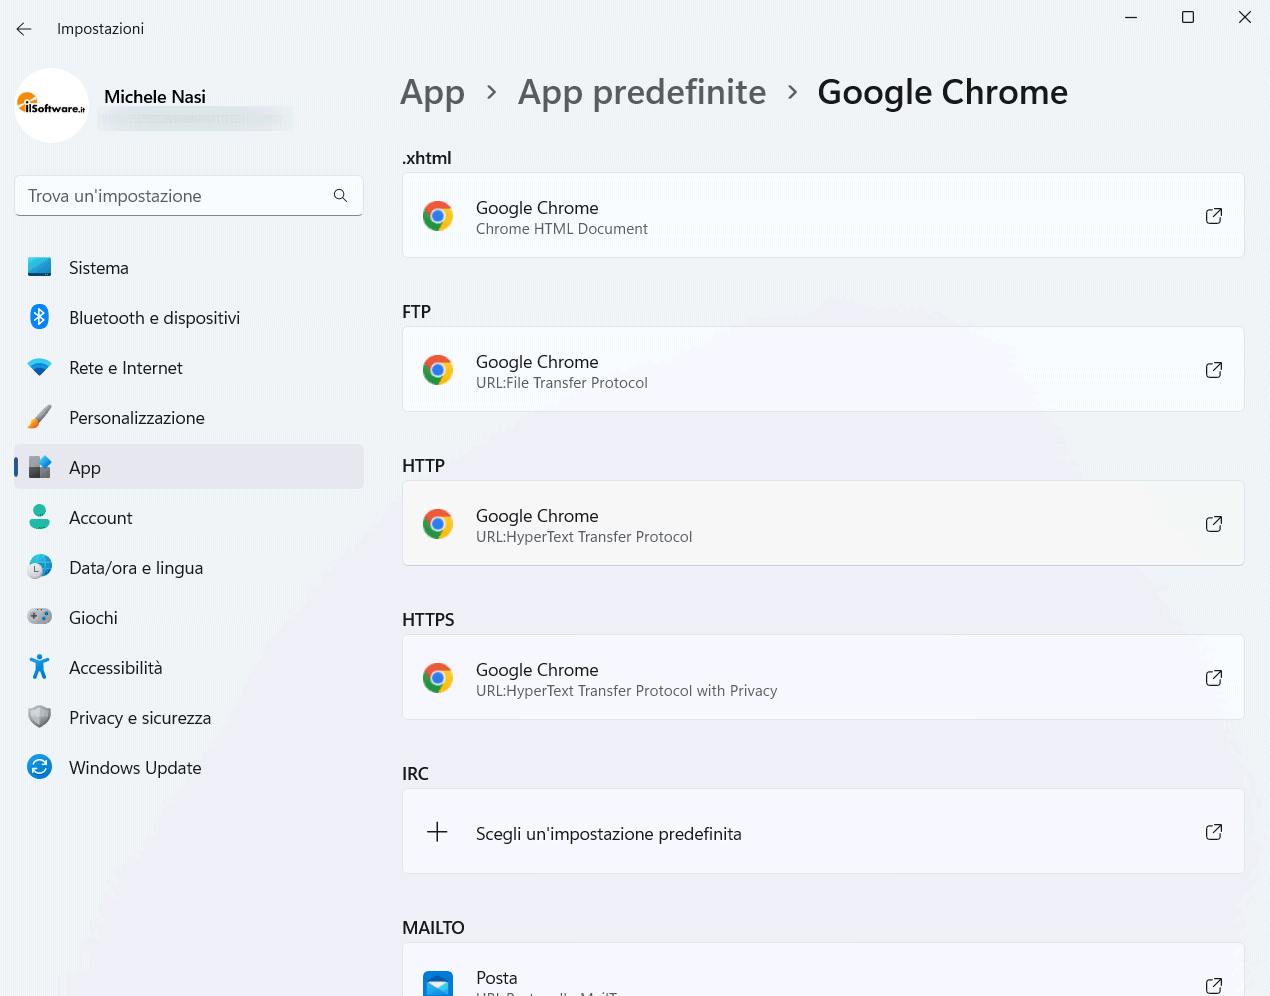The image size is (1270, 996).
Task: Open Giochi settings section
Action: click(x=189, y=618)
